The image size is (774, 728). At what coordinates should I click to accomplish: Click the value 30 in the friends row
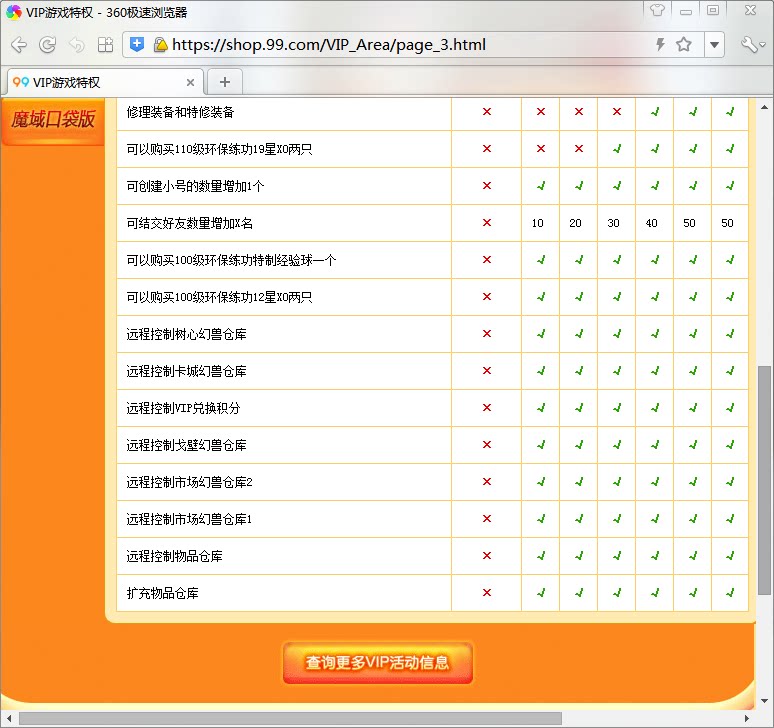[613, 223]
